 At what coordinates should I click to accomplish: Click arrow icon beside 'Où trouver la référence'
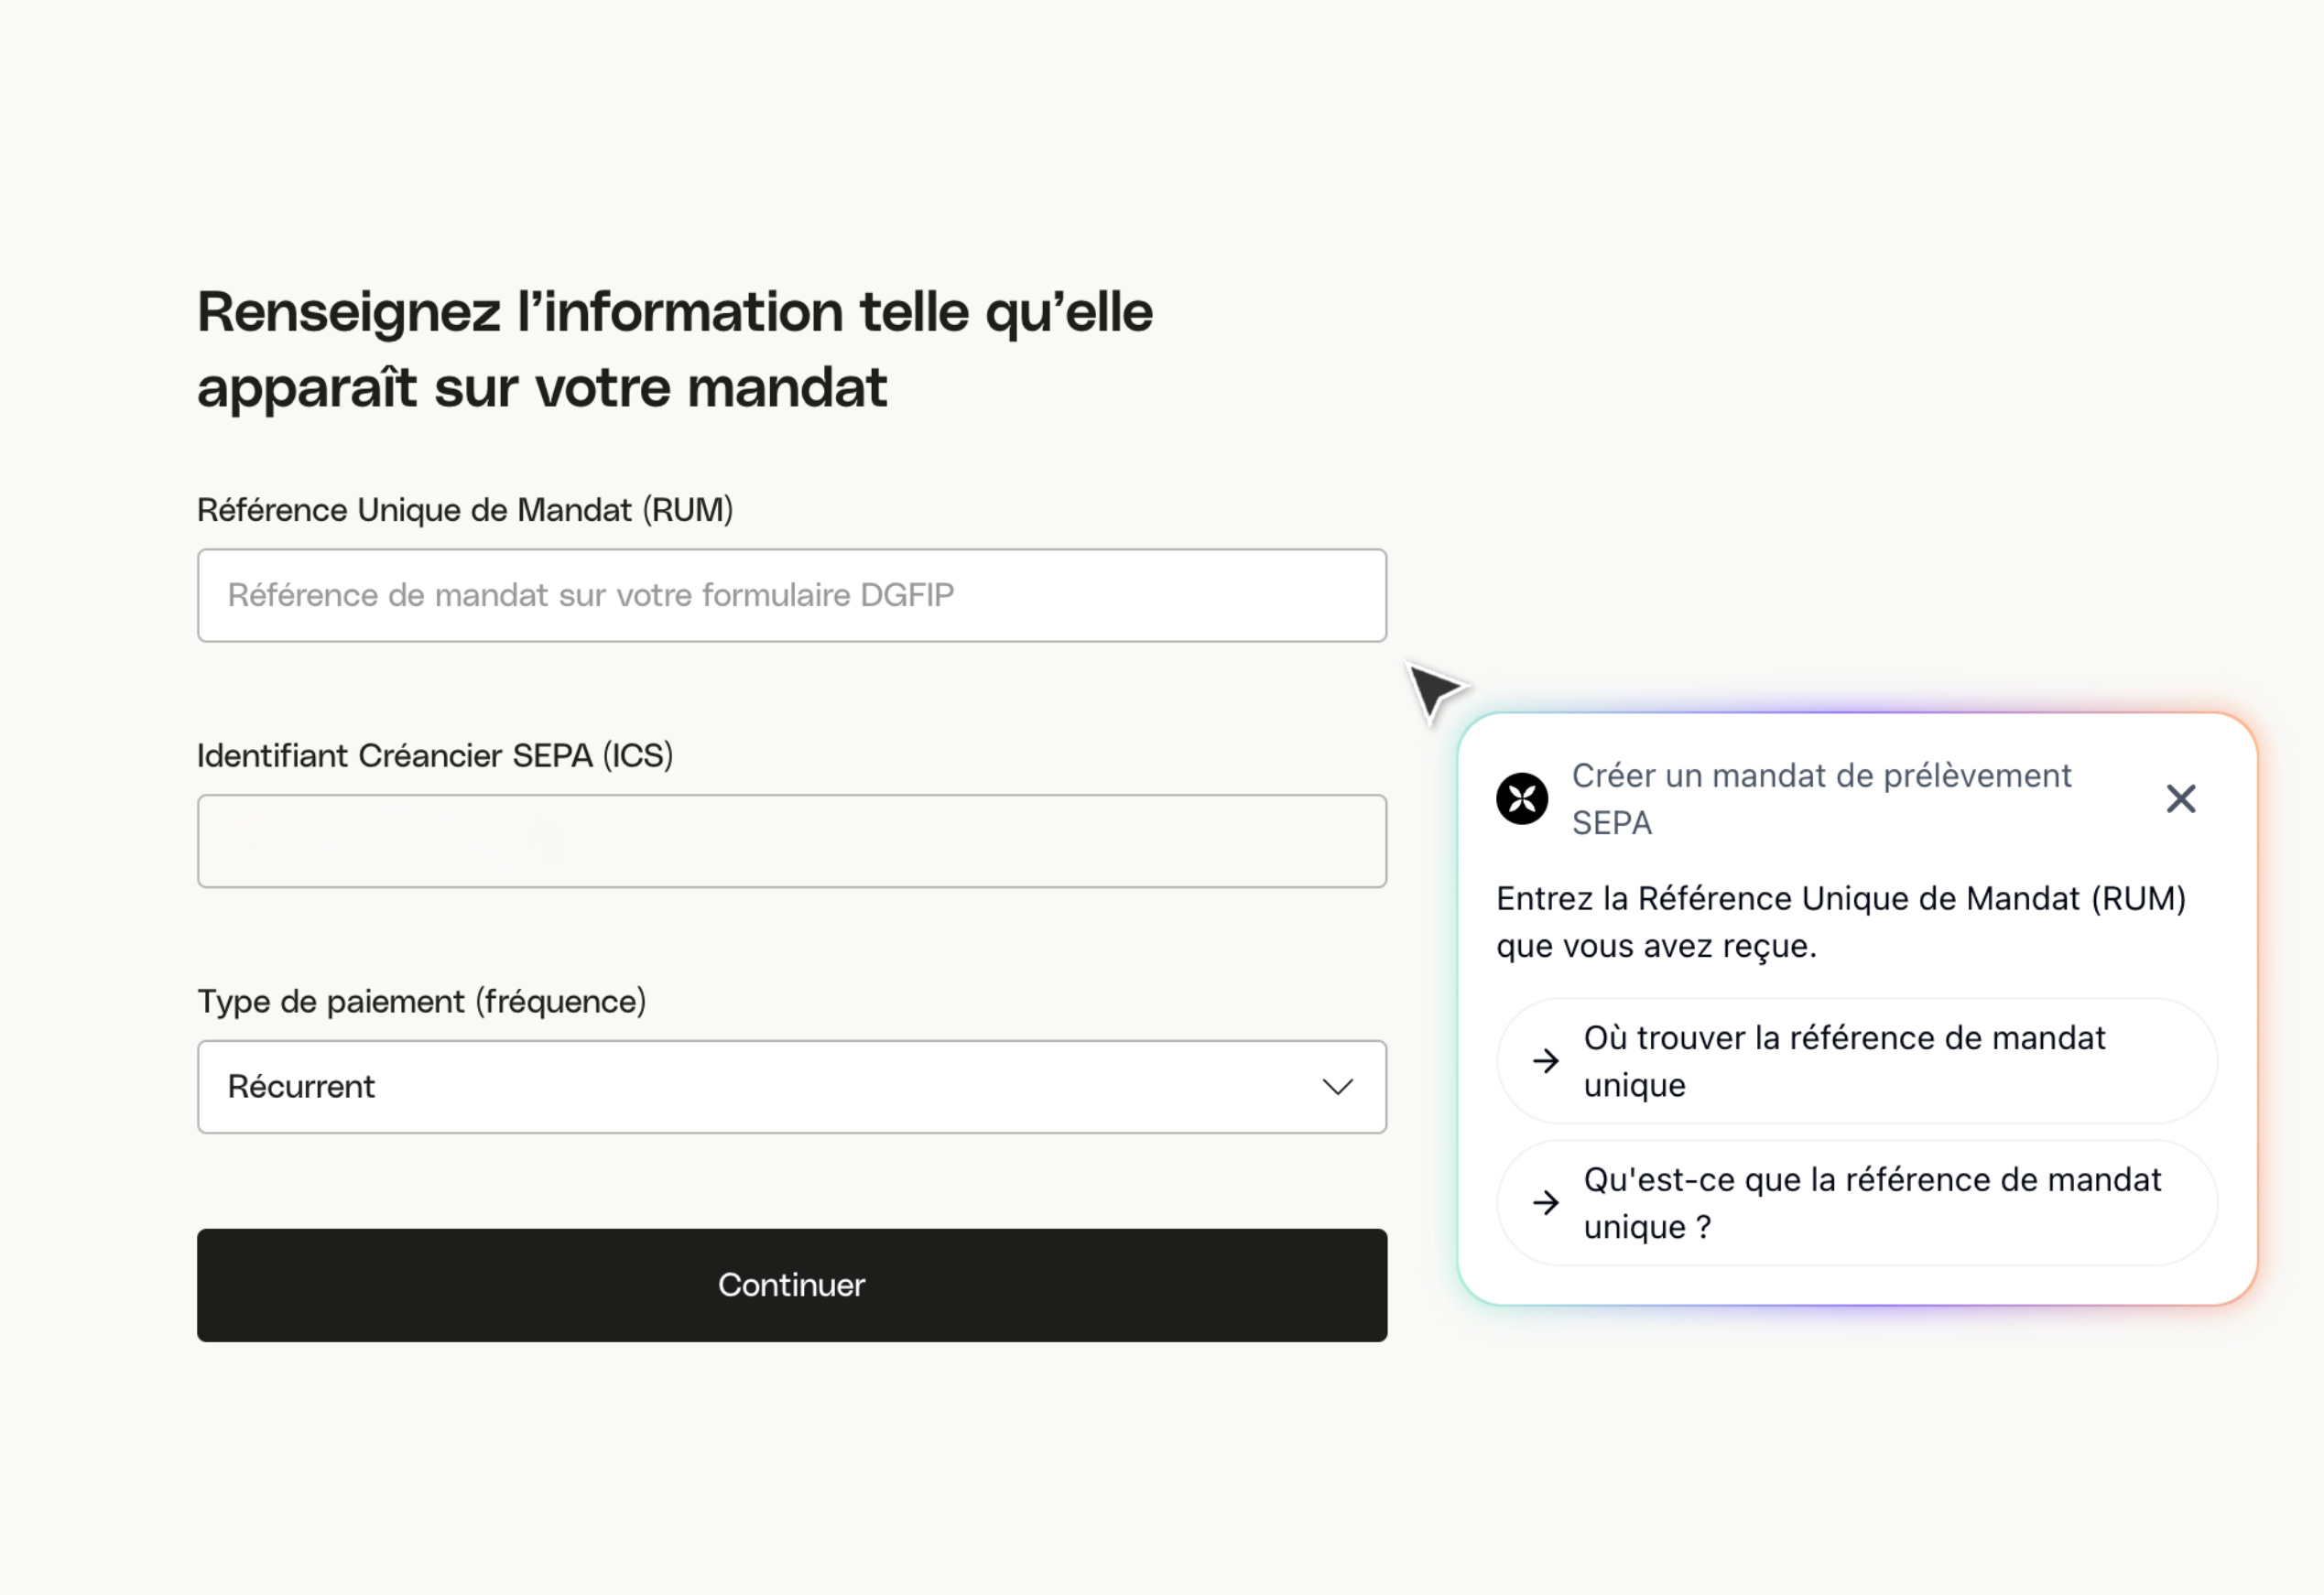click(x=1546, y=1061)
